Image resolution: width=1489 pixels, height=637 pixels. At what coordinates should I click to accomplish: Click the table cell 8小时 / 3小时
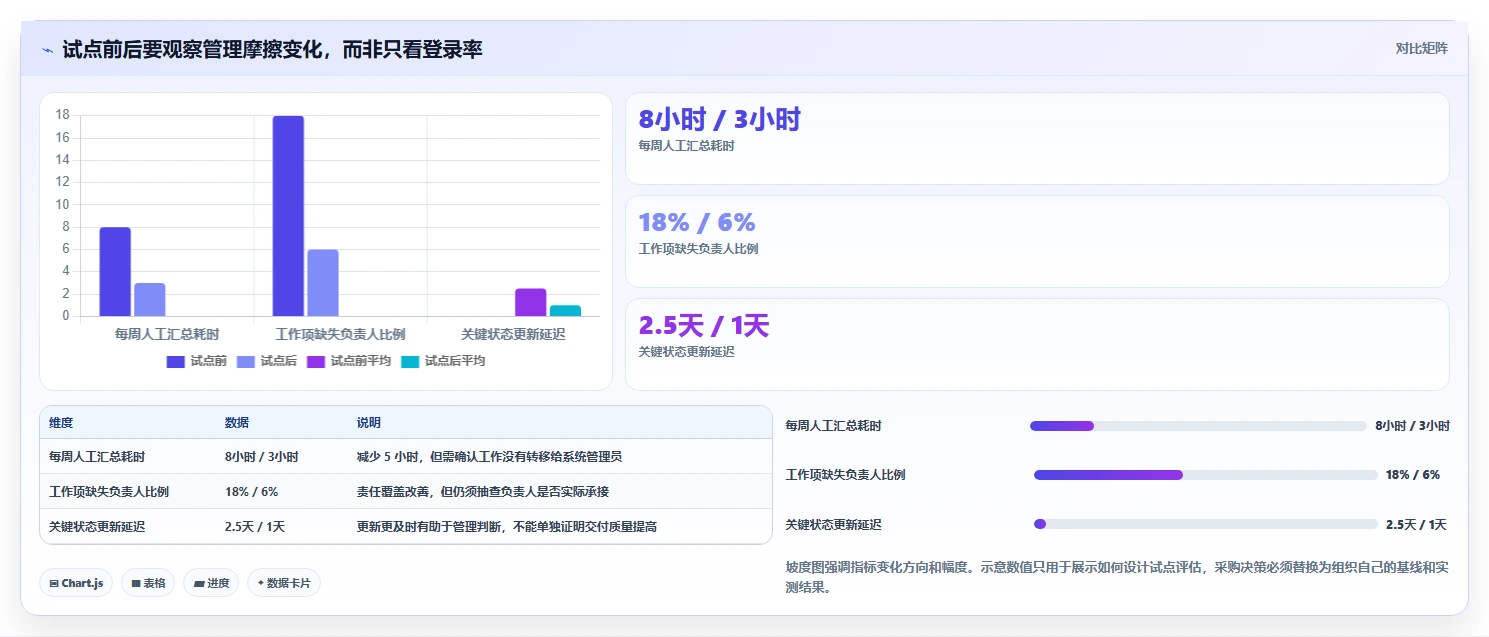click(262, 457)
